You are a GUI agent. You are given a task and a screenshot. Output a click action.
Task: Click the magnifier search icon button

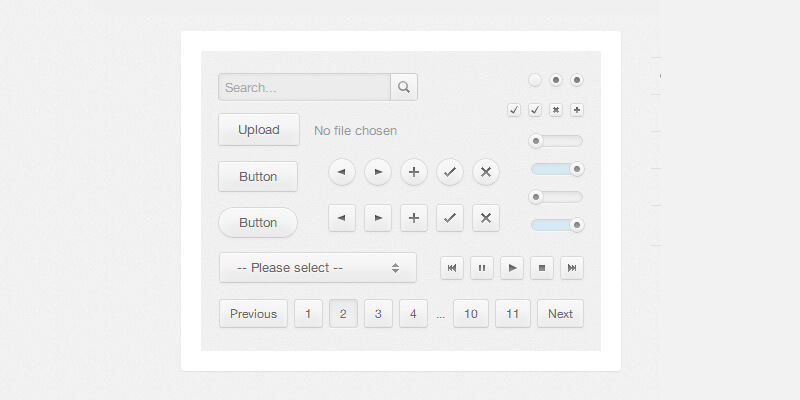pyautogui.click(x=404, y=87)
